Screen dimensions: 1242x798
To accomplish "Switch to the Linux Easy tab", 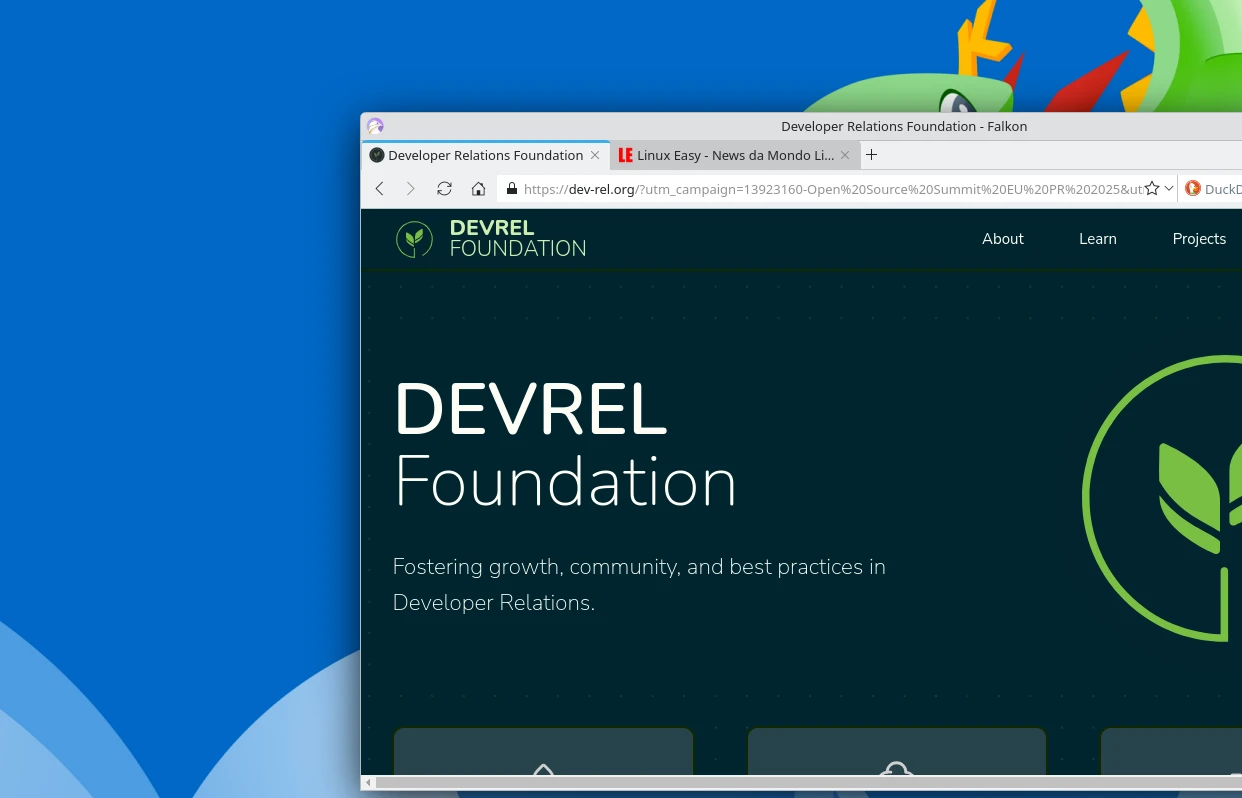I will coord(735,155).
